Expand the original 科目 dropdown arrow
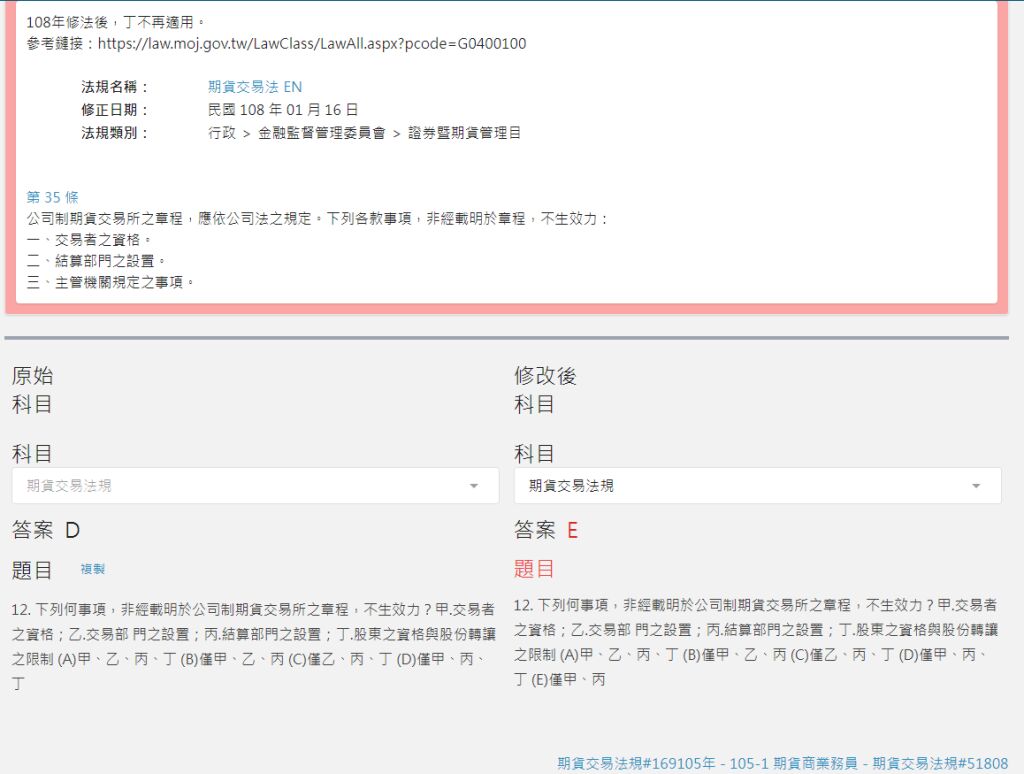Screen dimensions: 1024x774 (x=473, y=486)
